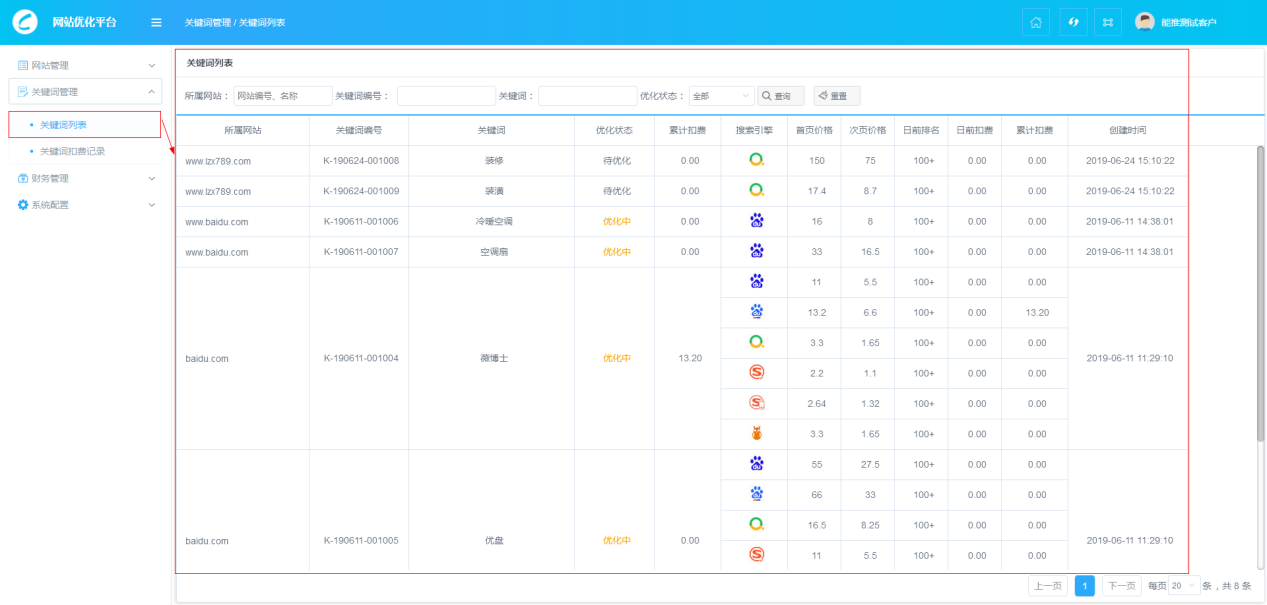Collapse the 关键词管理 sidebar menu

tap(85, 91)
